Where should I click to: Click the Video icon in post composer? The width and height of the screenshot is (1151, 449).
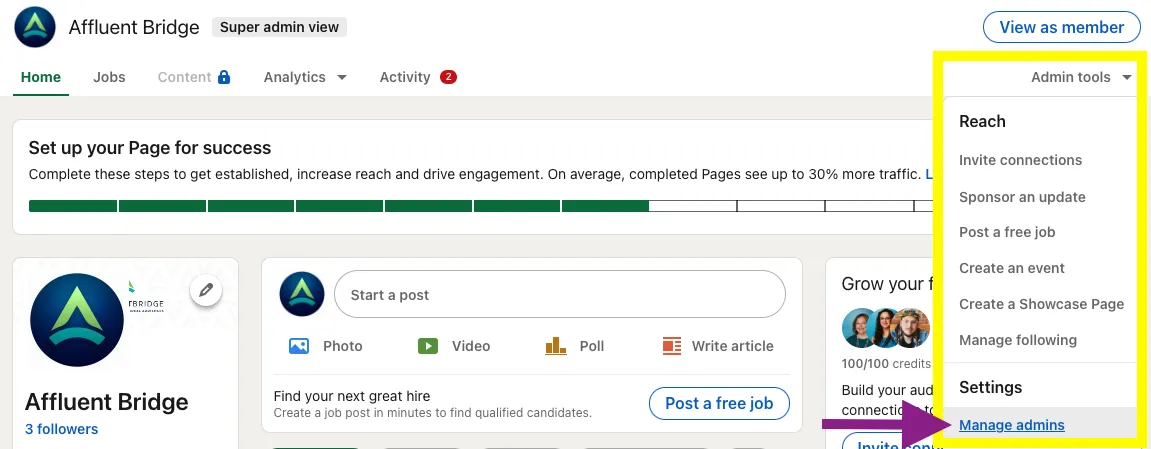[x=428, y=346]
